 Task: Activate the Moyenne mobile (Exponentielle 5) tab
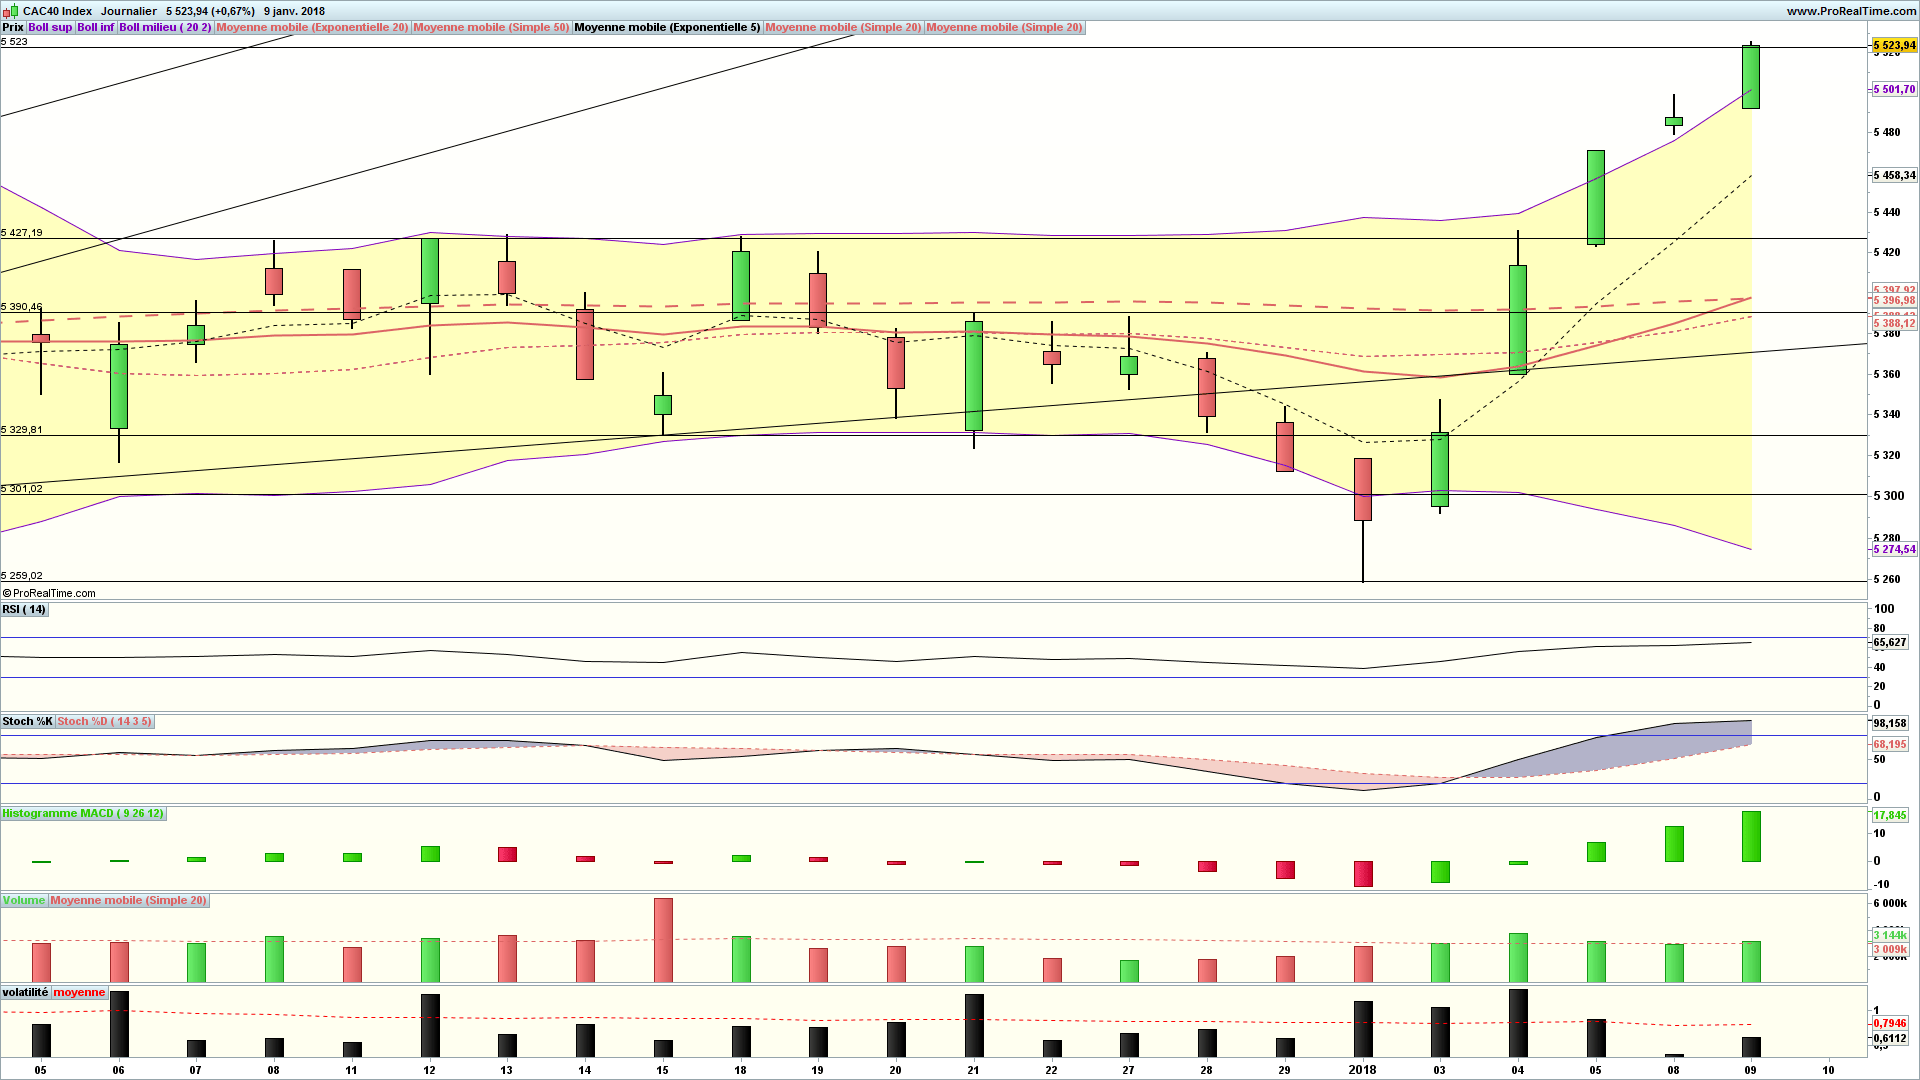click(665, 27)
